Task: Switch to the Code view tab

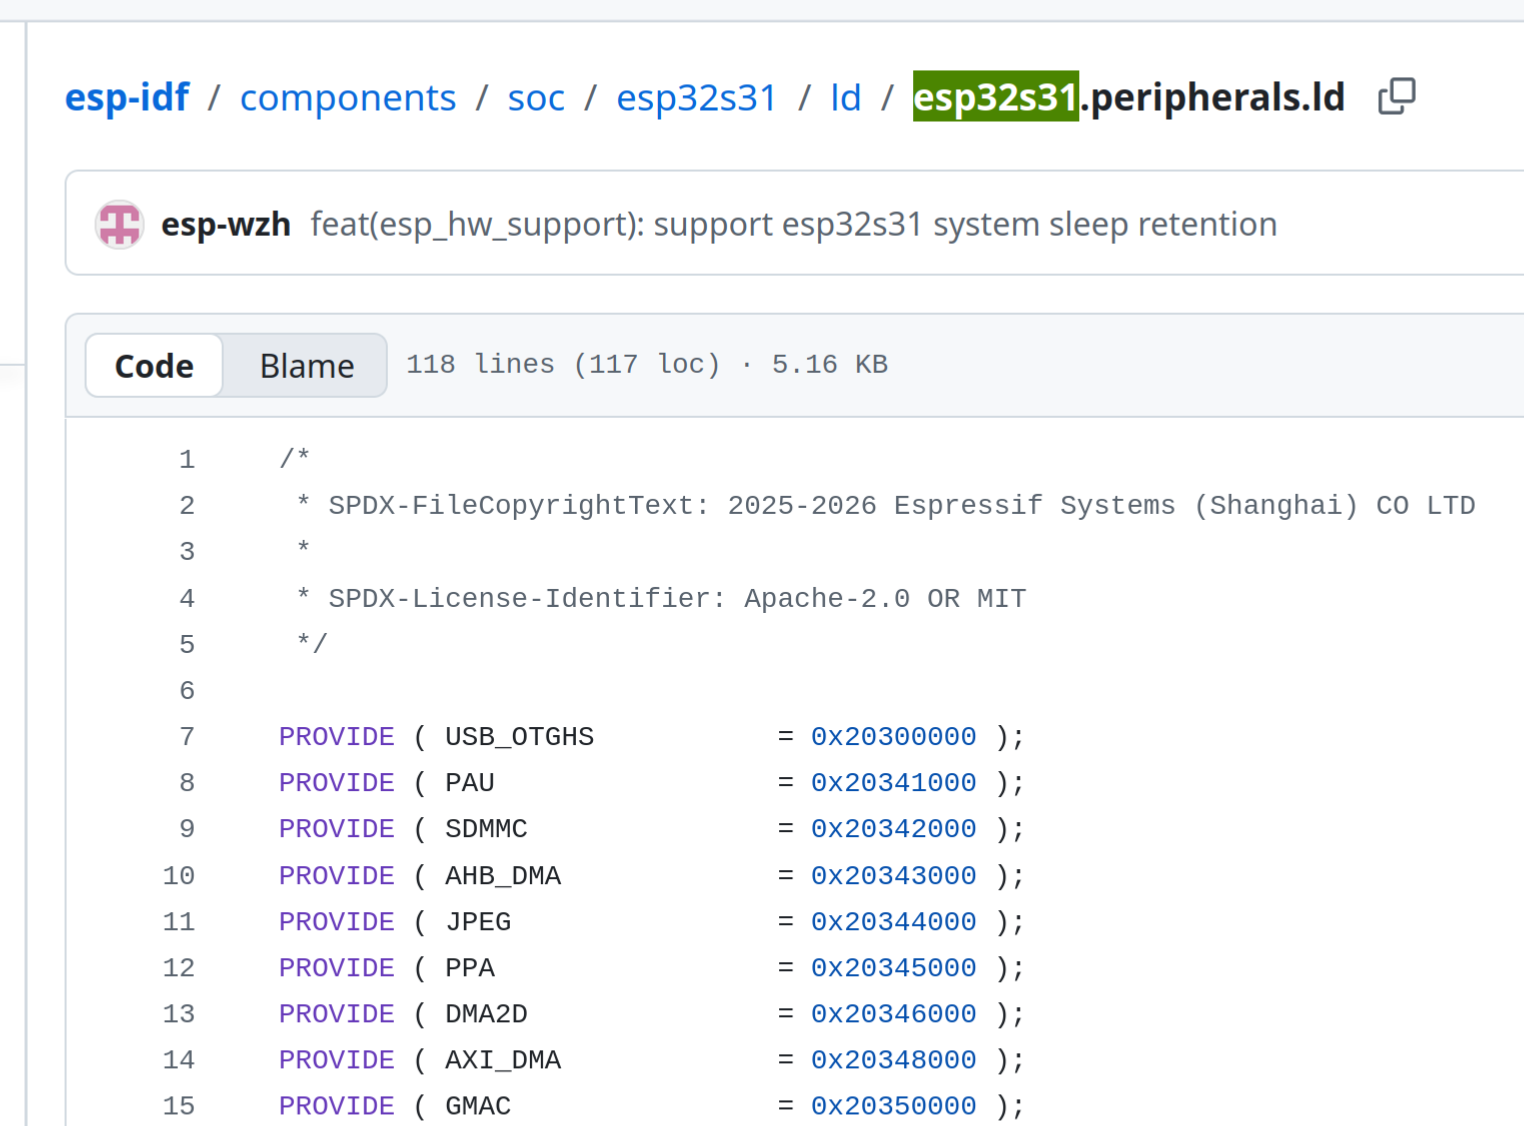Action: tap(154, 366)
